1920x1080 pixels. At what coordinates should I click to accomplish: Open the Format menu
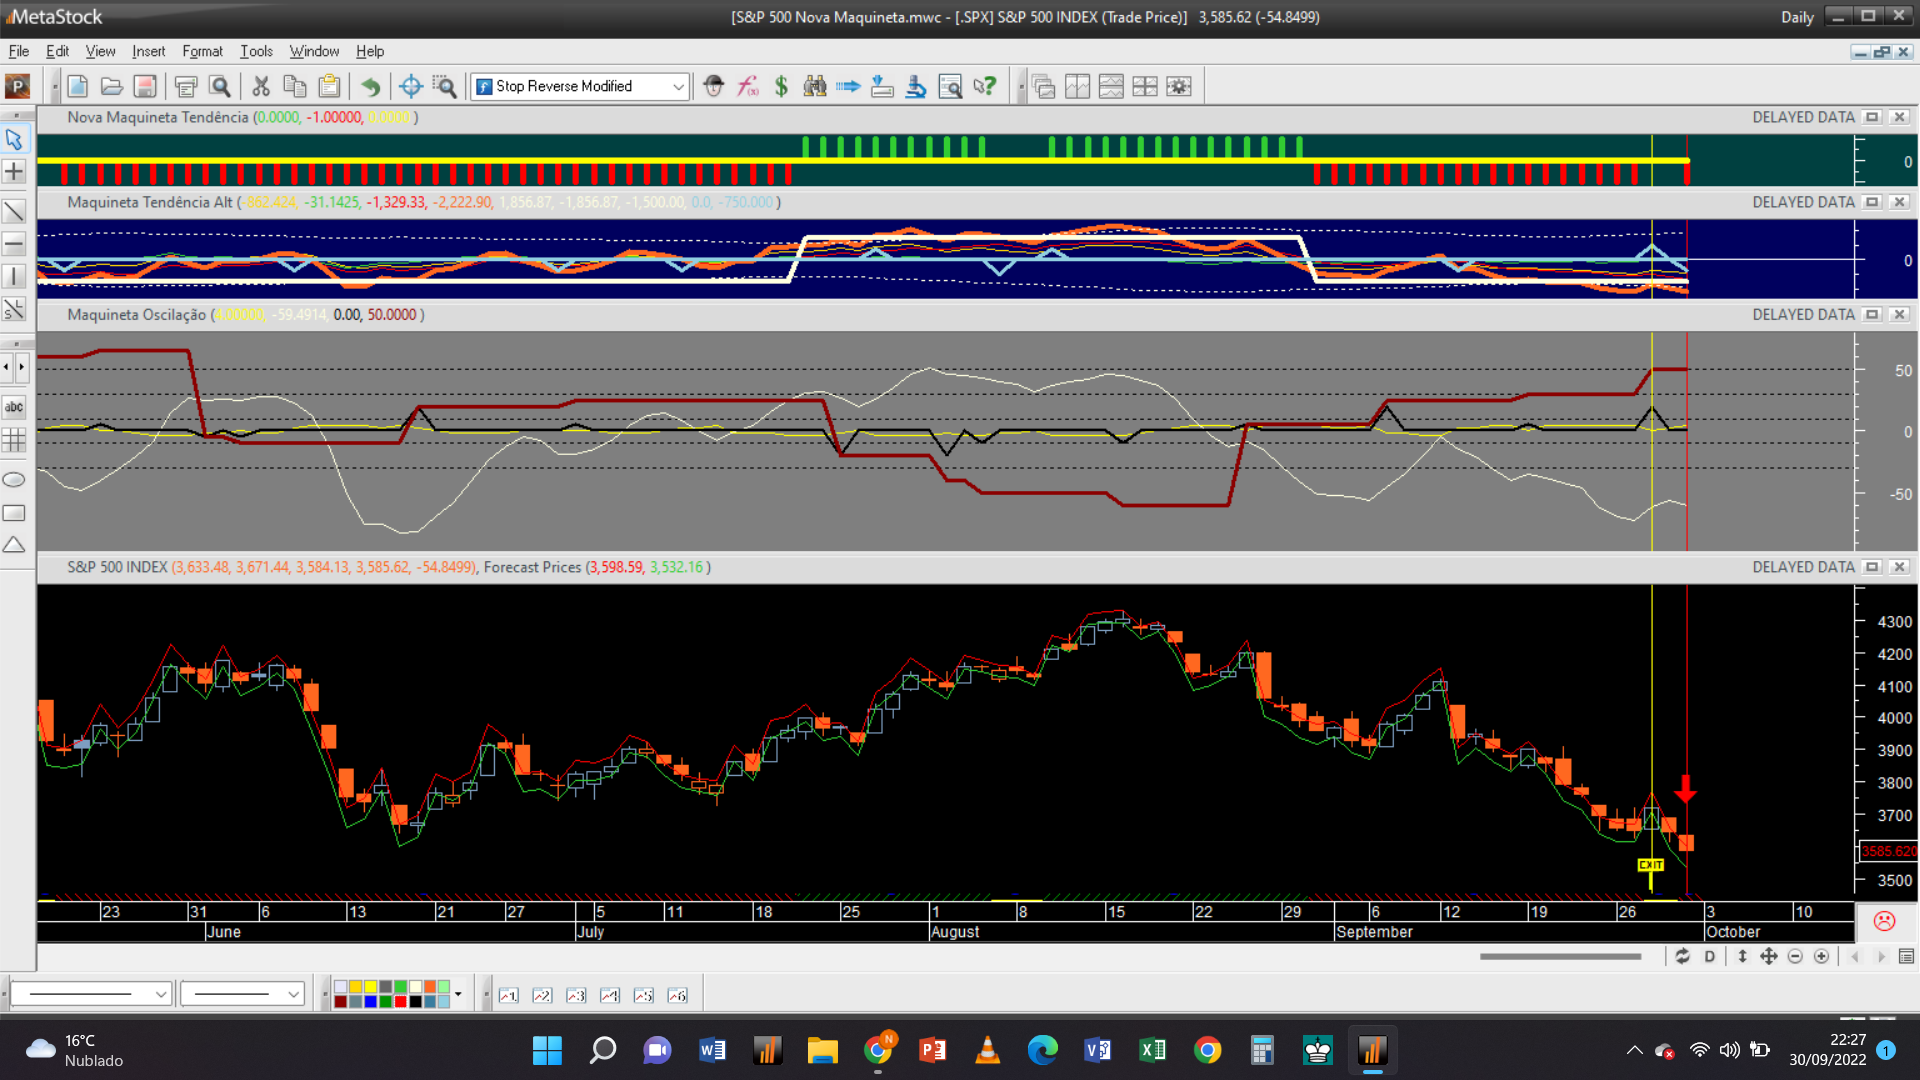(x=202, y=51)
